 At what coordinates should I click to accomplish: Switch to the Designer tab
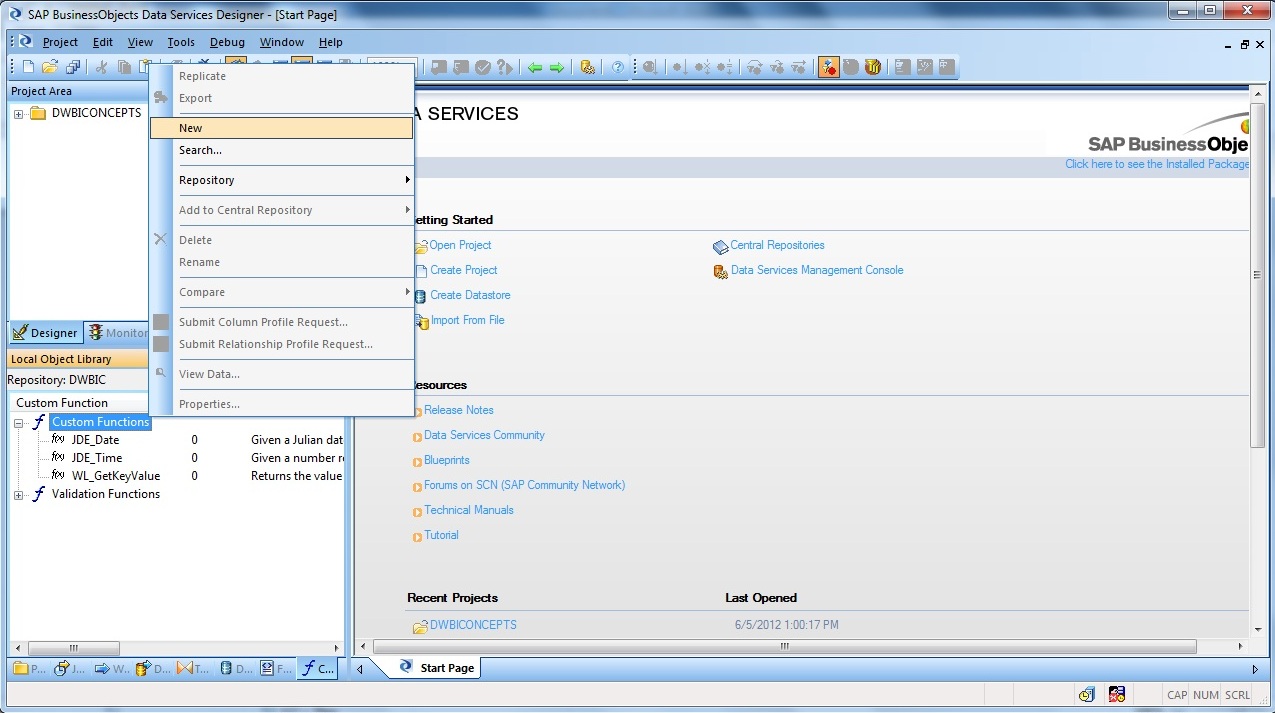pyautogui.click(x=45, y=333)
